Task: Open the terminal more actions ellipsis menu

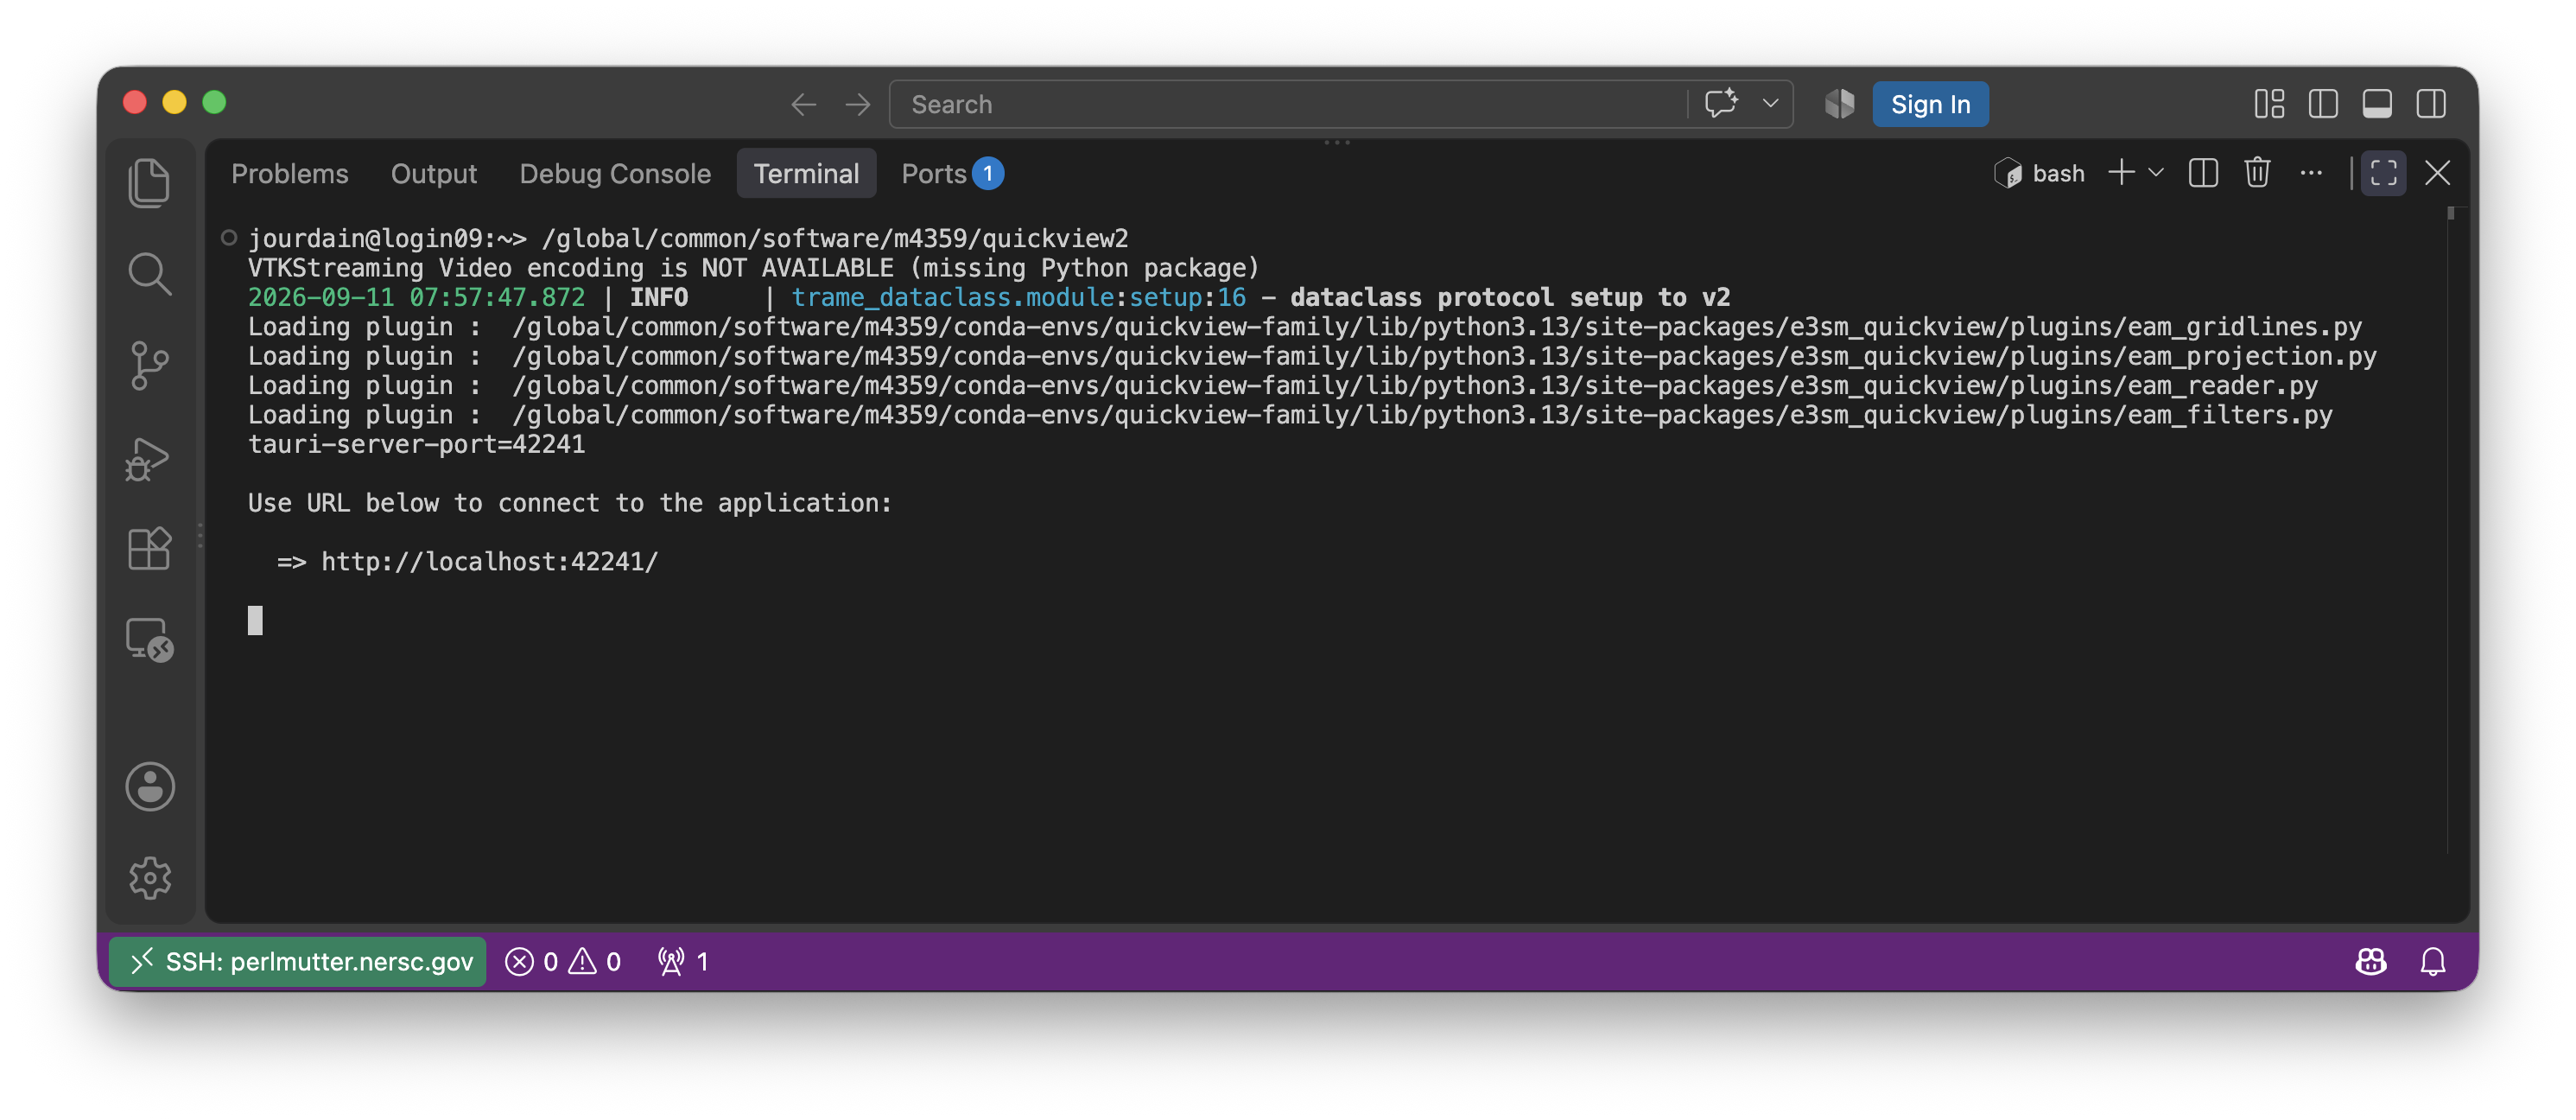Action: coord(2311,173)
